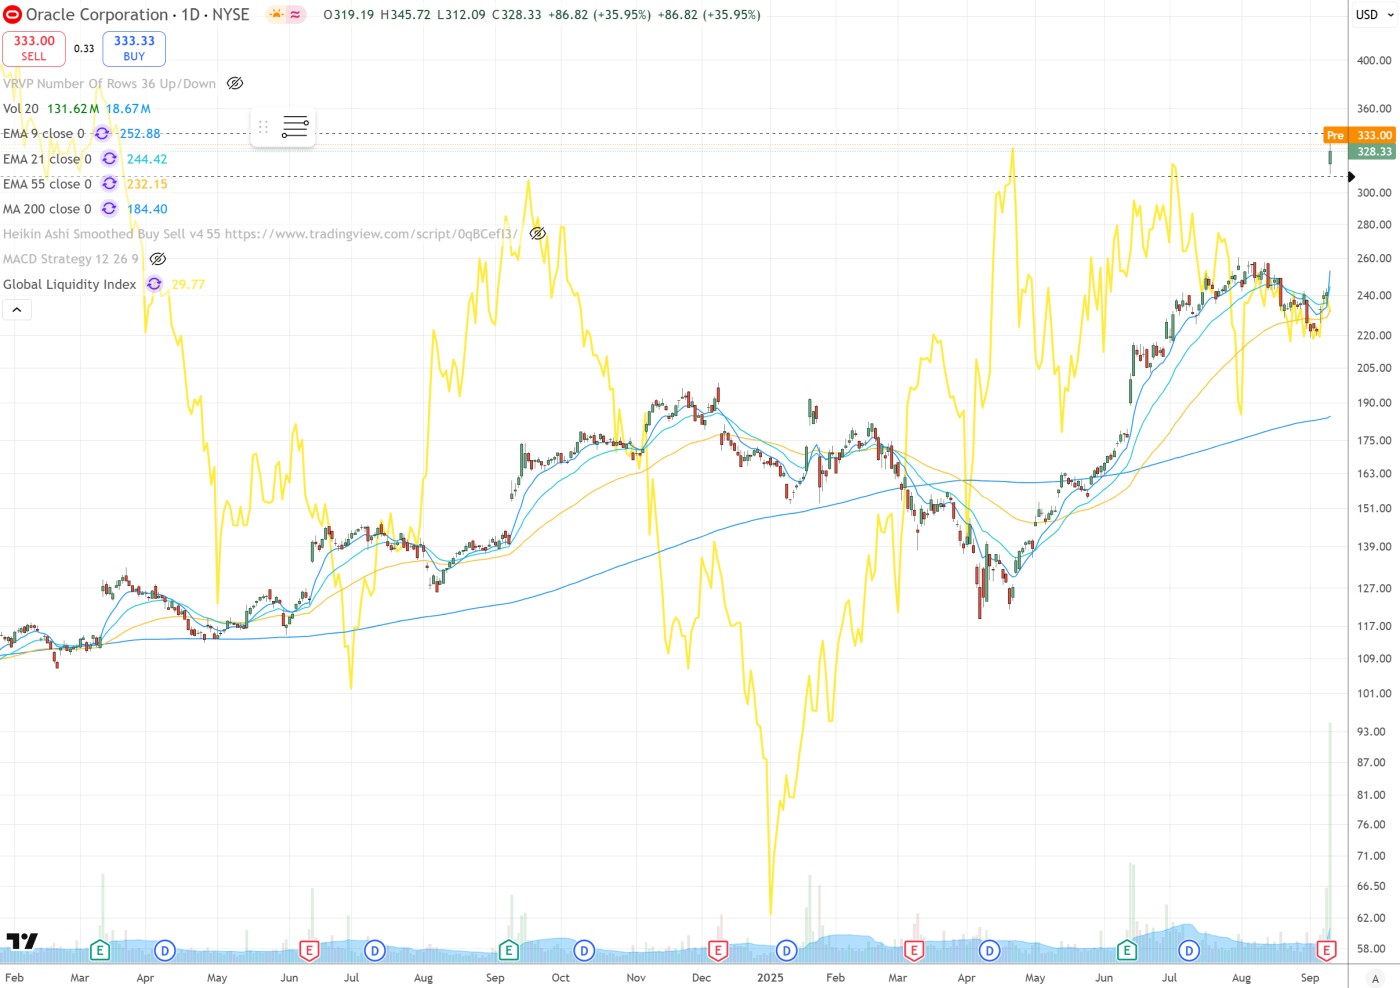Click the refresh icon next to EMA 9
Viewport: 1400px width, 988px height.
pos(102,134)
